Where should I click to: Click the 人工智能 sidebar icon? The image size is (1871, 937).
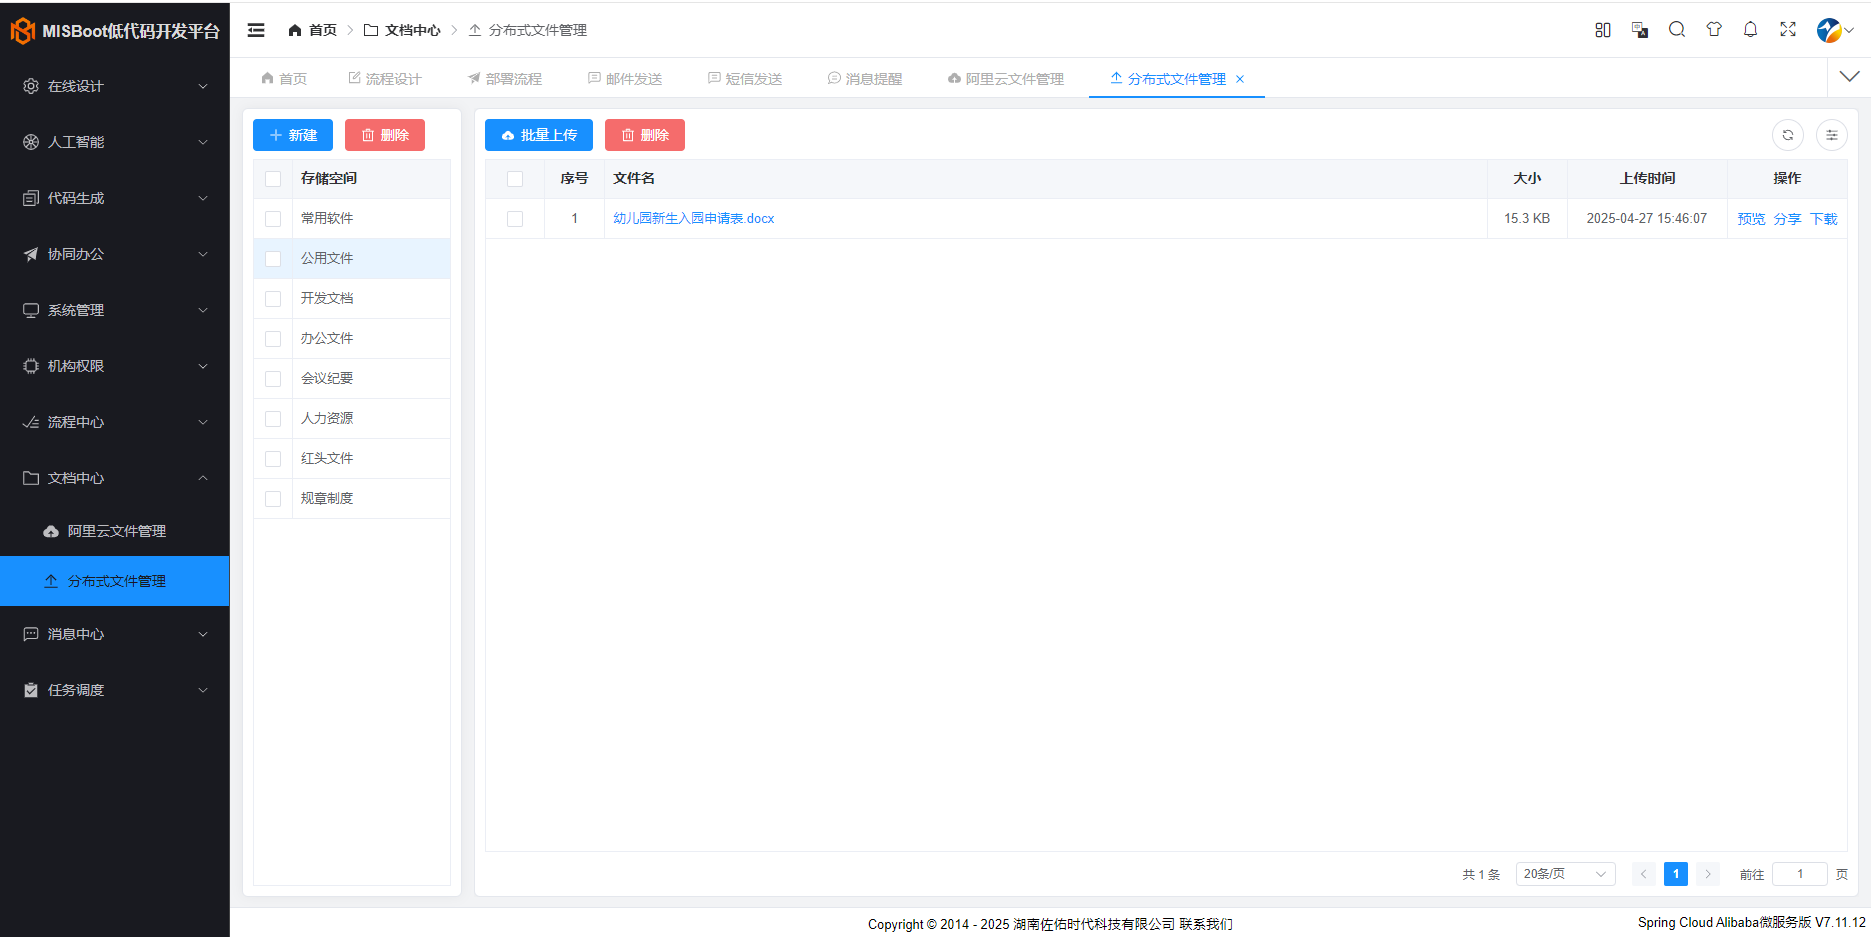pyautogui.click(x=31, y=142)
